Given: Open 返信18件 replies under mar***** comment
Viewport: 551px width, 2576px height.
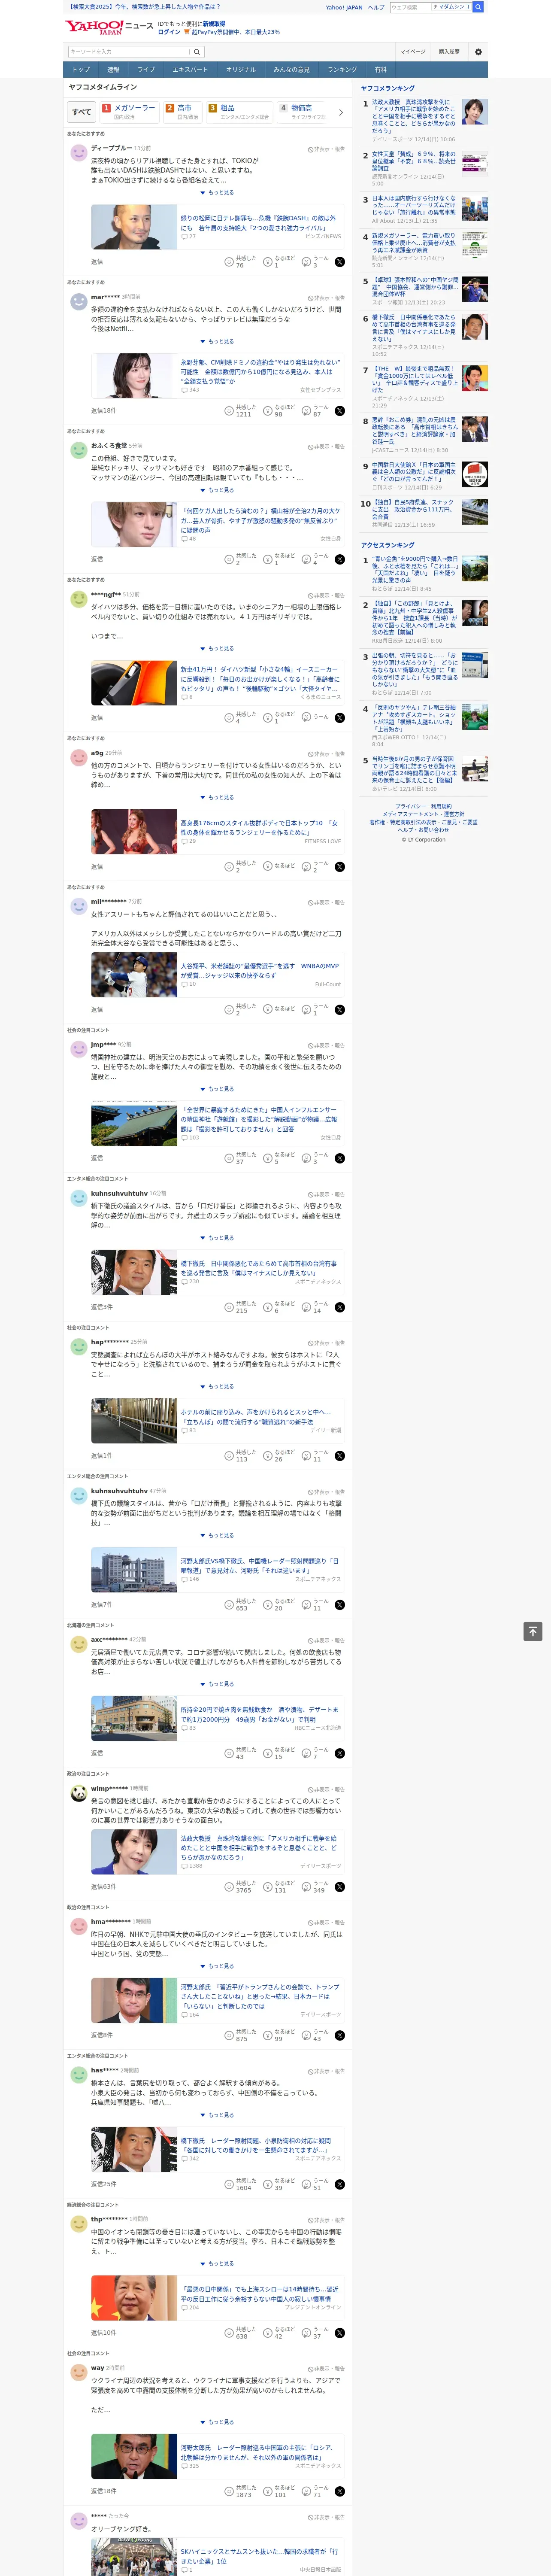Looking at the screenshot, I should [103, 411].
